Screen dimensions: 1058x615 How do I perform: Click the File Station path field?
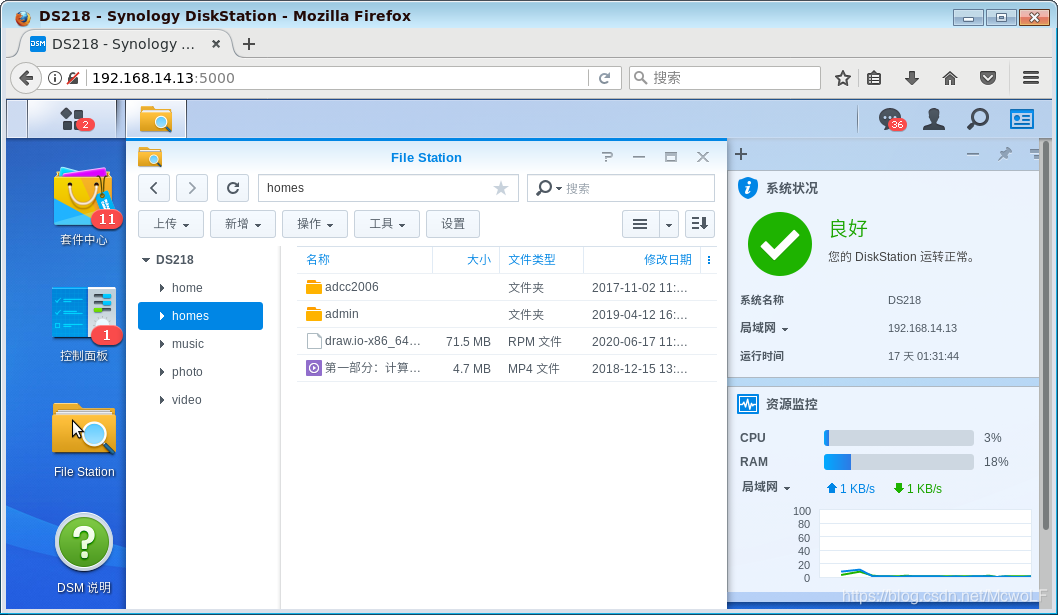coord(388,188)
